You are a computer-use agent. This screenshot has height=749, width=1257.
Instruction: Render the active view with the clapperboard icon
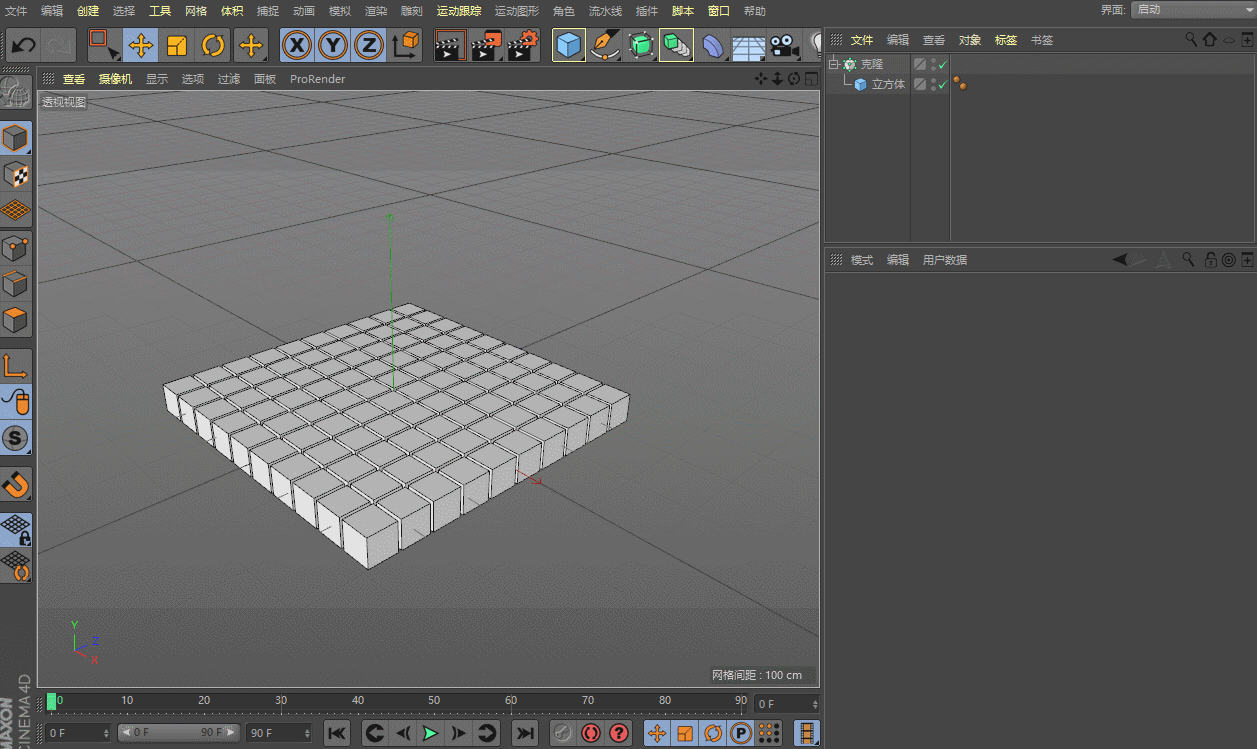pyautogui.click(x=450, y=45)
